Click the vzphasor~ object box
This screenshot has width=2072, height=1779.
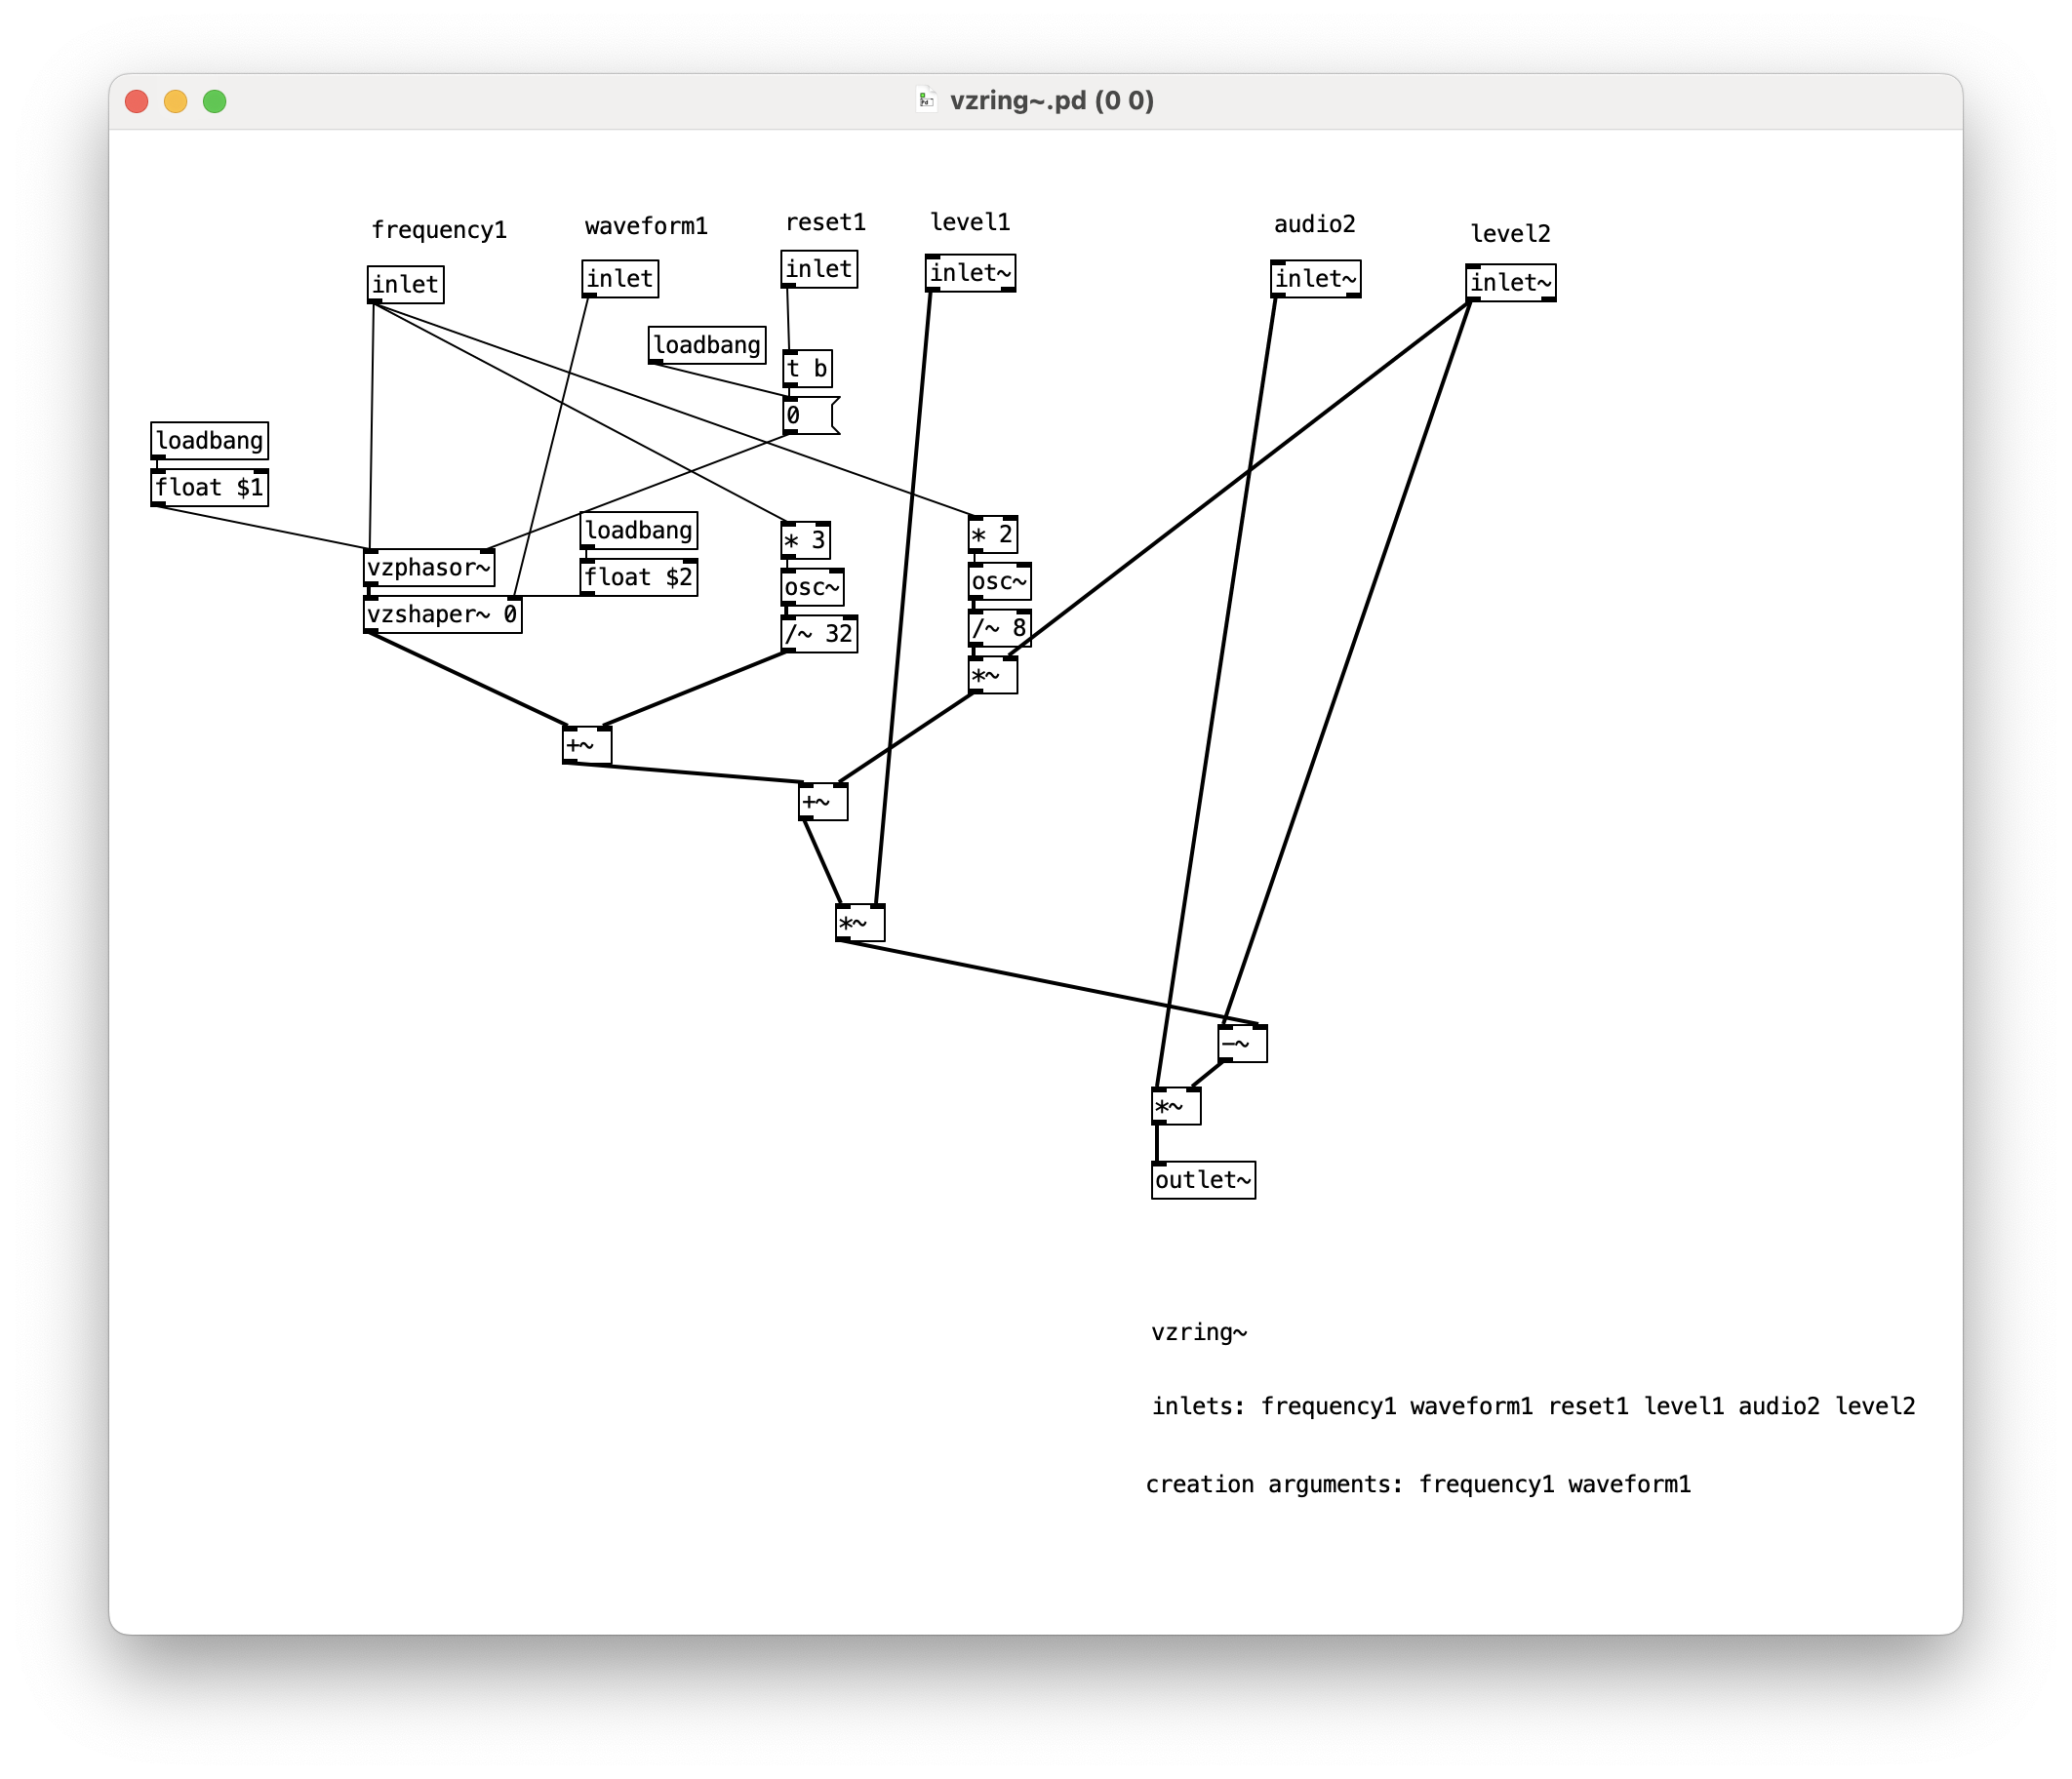pyautogui.click(x=428, y=568)
